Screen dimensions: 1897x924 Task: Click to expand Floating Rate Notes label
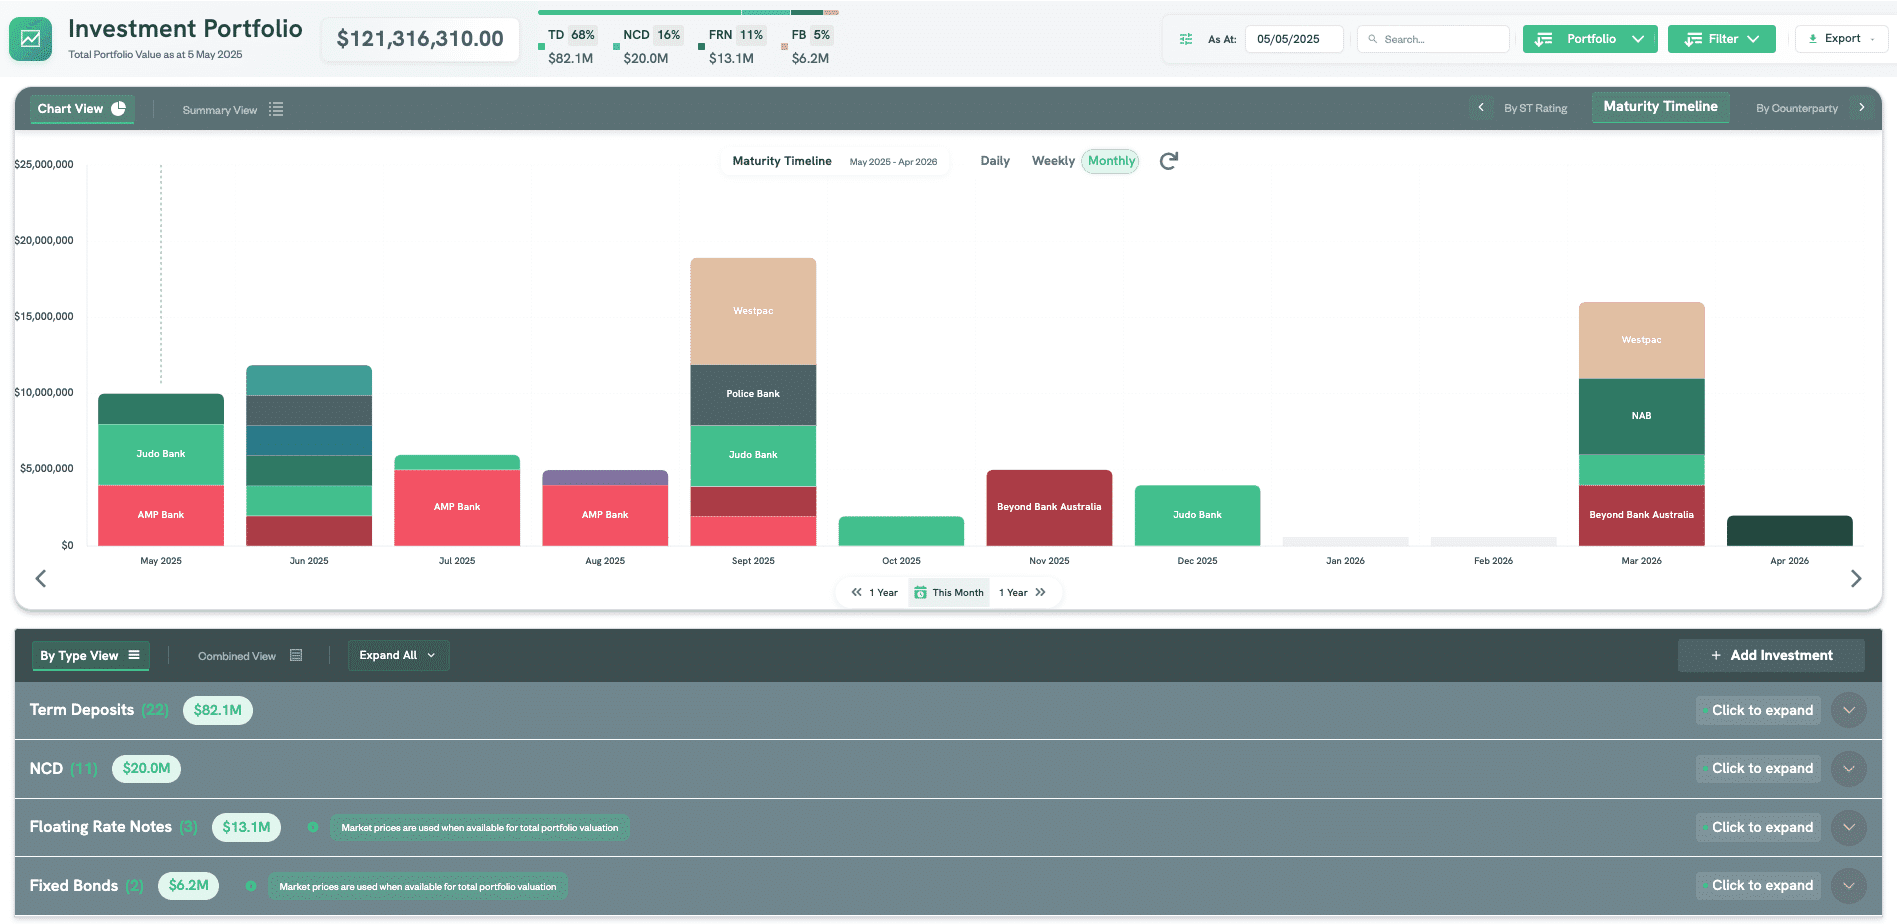1758,827
